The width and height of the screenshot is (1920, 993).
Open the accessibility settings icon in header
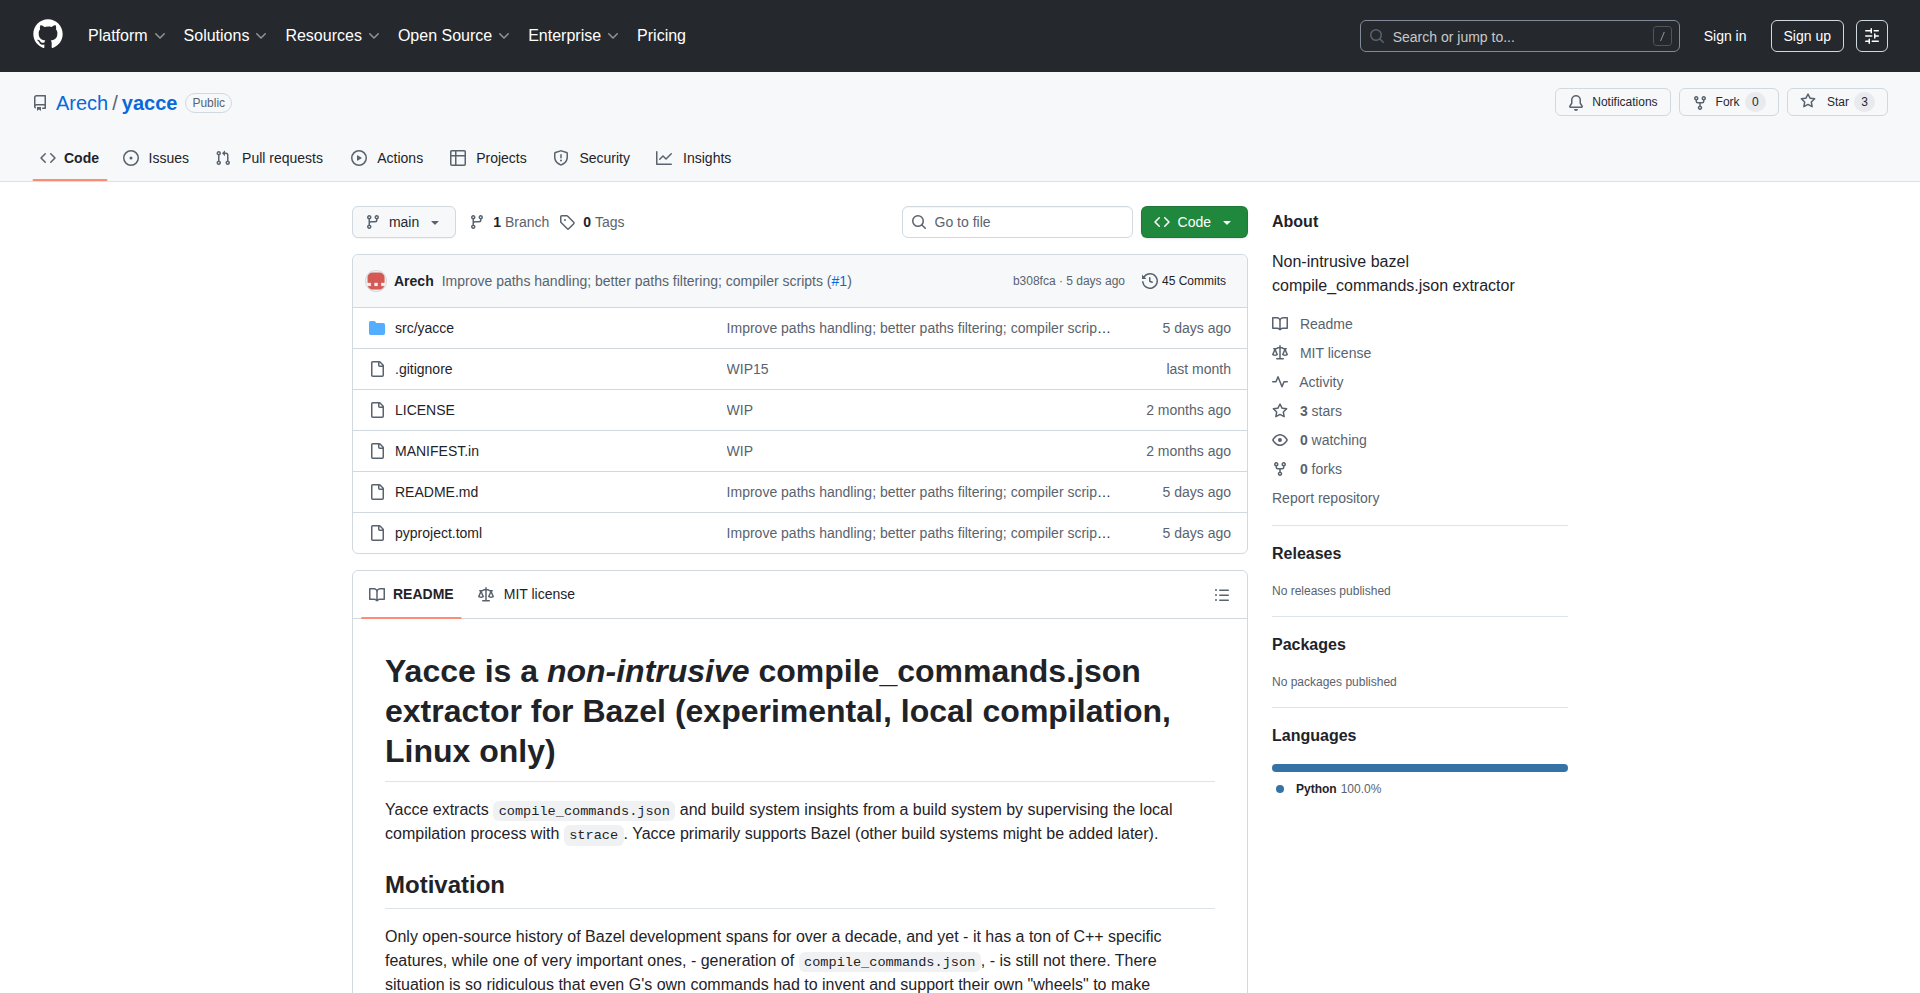(1871, 36)
